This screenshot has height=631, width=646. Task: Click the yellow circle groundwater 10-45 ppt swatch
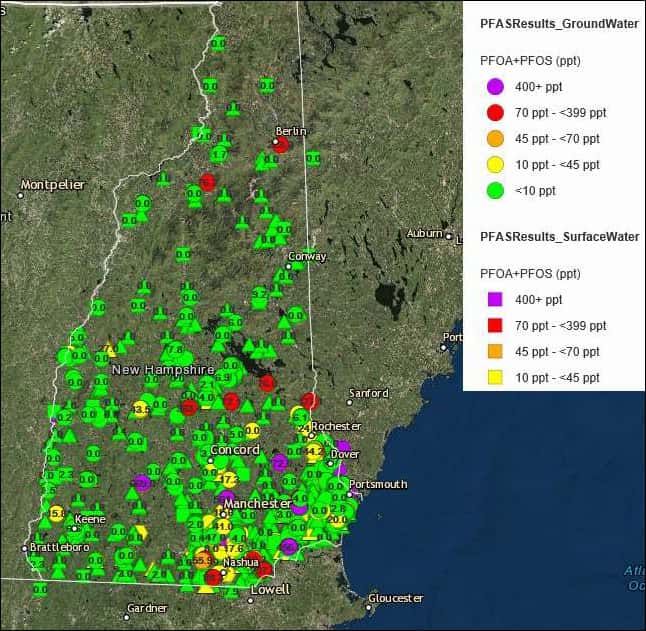pos(495,165)
